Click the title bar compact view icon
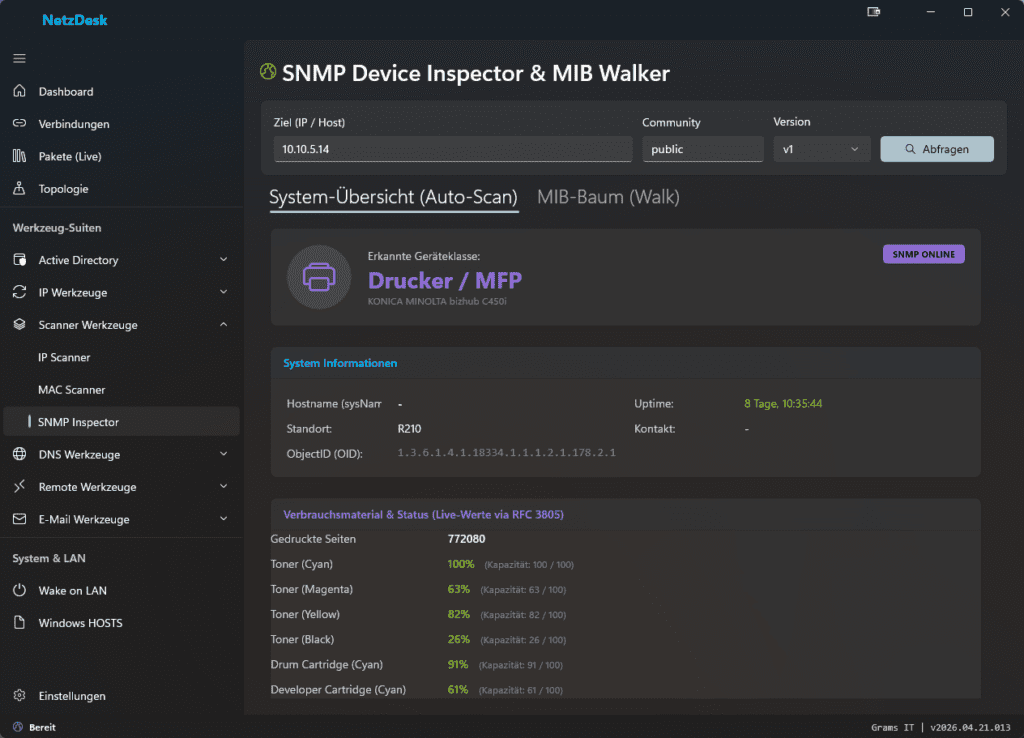This screenshot has width=1024, height=738. (874, 12)
